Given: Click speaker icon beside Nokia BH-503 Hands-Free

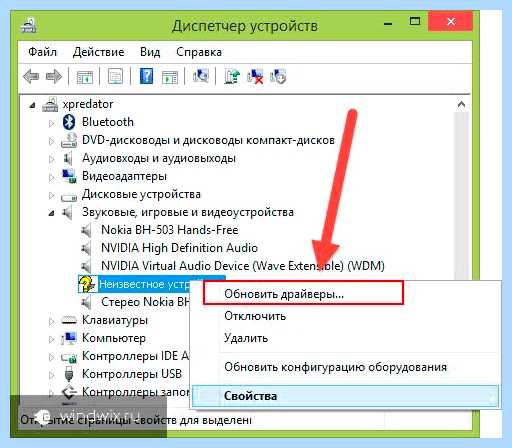Looking at the screenshot, I should tap(87, 230).
